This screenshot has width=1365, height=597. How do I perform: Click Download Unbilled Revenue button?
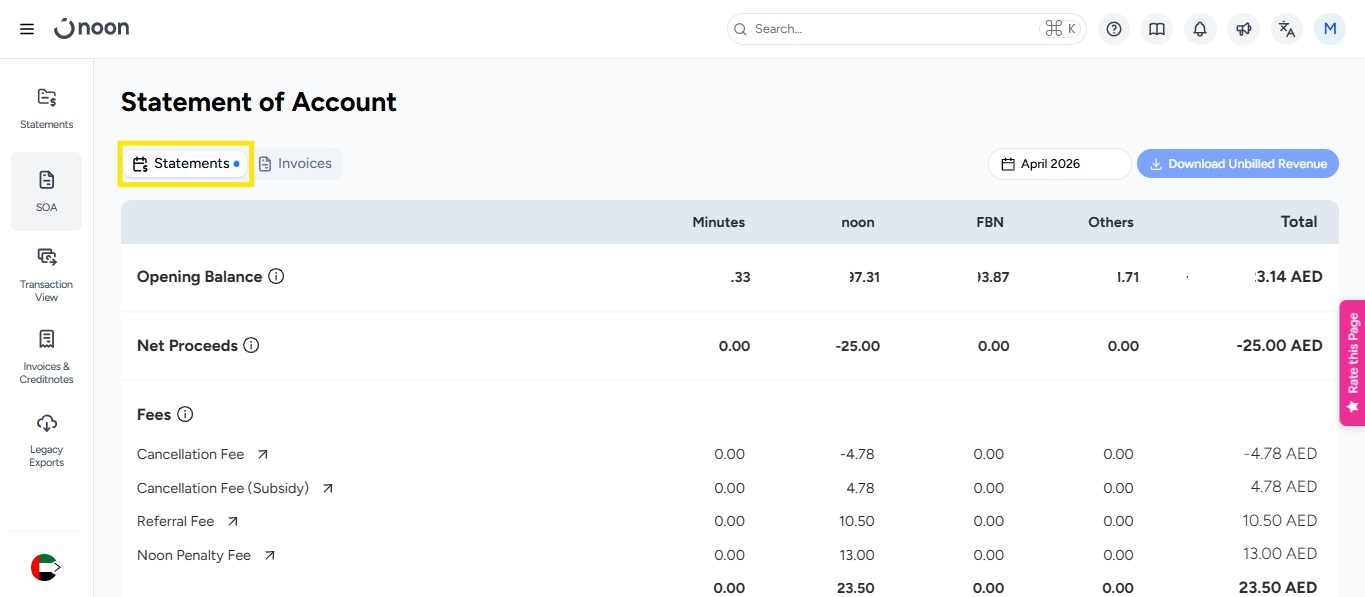point(1237,164)
